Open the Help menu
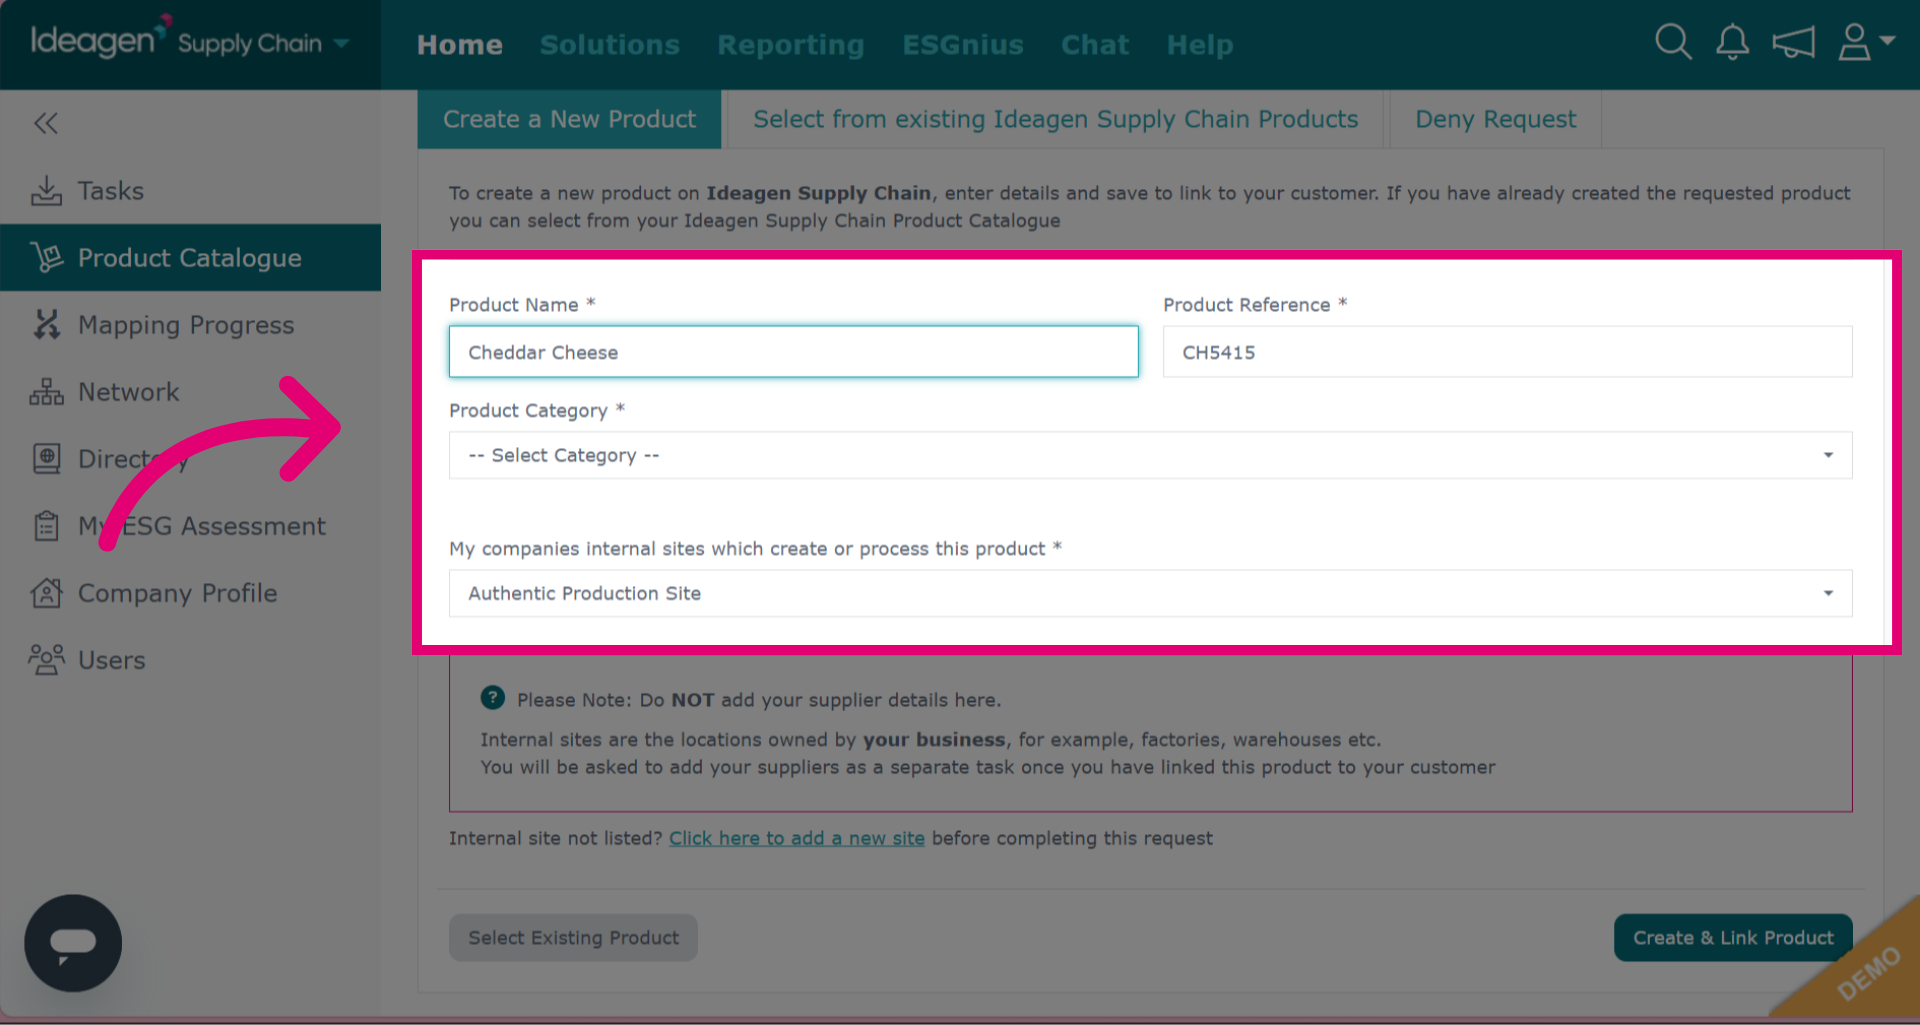 pos(1200,45)
